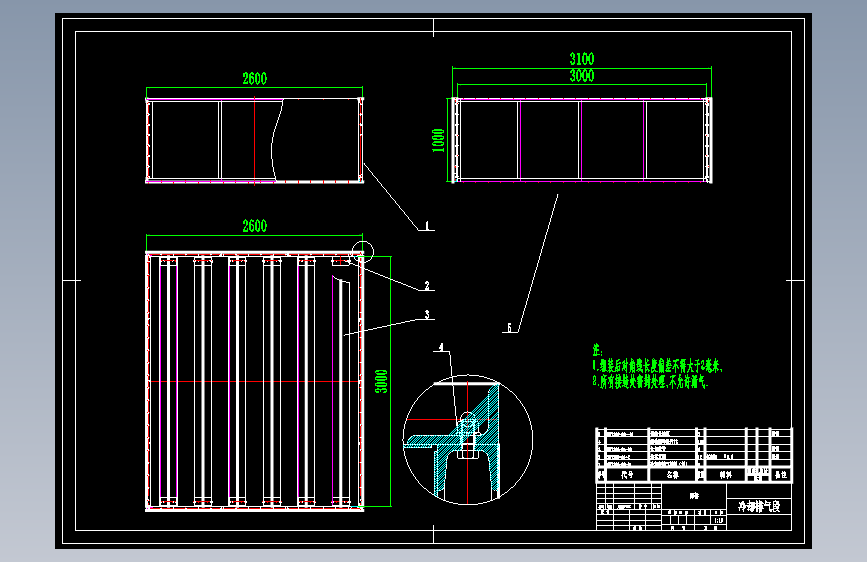Viewport: 867px width, 562px height.
Task: Select part callout number 3
Action: (x=427, y=315)
